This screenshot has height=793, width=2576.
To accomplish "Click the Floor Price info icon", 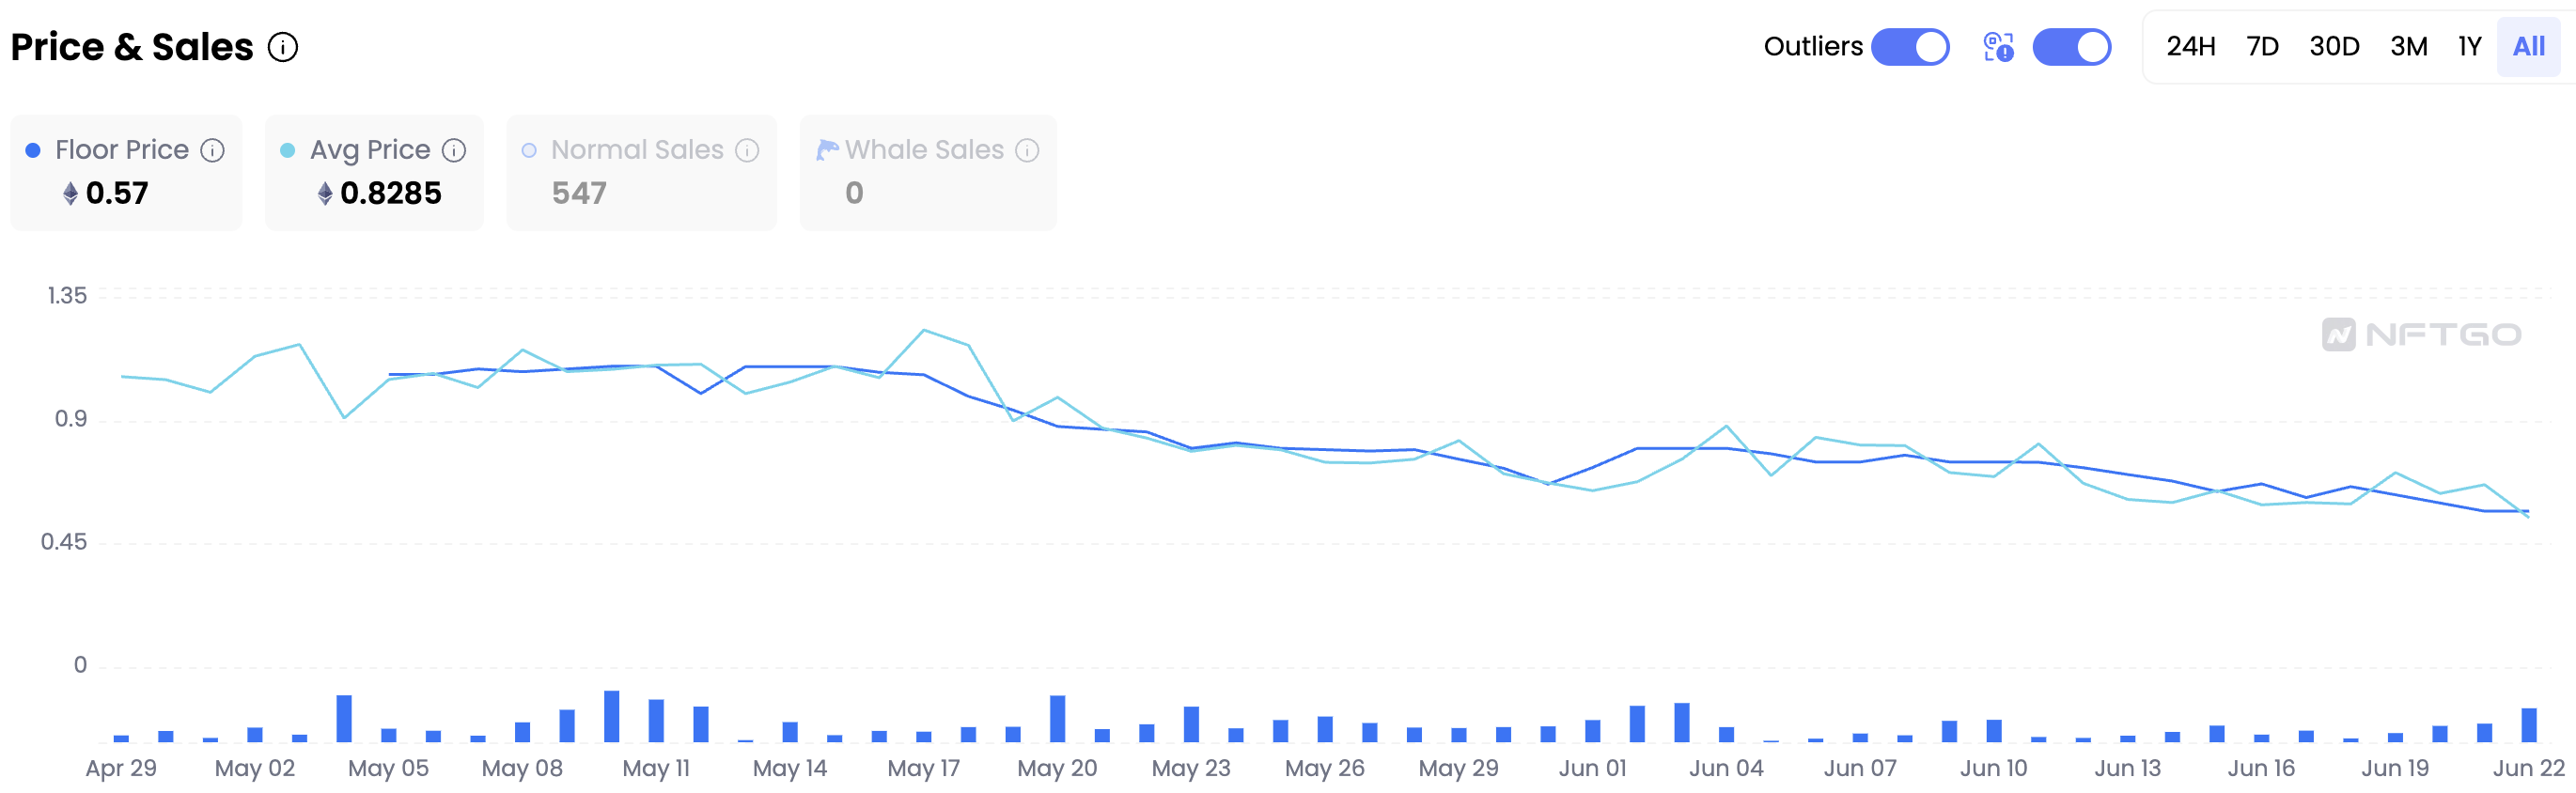I will pyautogui.click(x=212, y=150).
